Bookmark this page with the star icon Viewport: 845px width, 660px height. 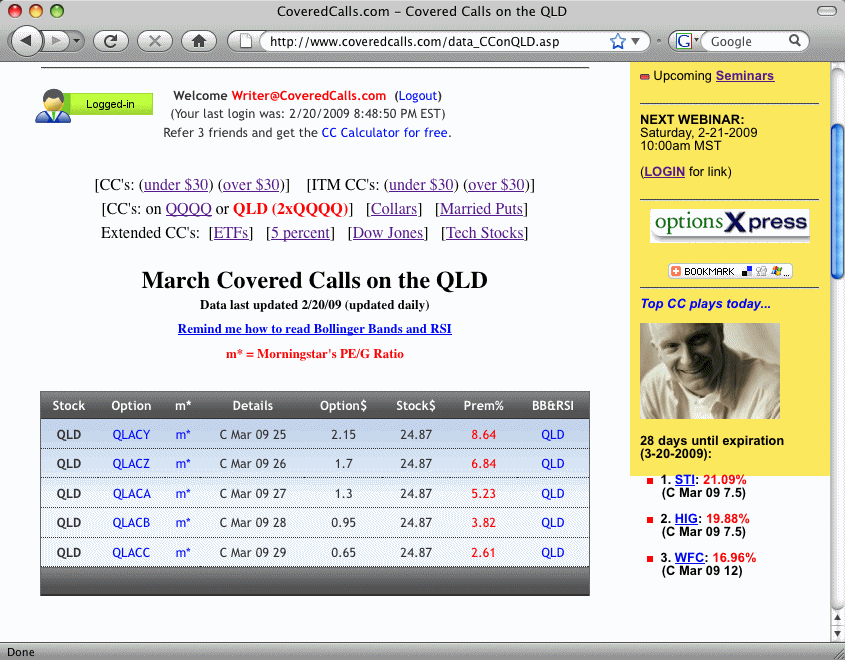tap(618, 41)
